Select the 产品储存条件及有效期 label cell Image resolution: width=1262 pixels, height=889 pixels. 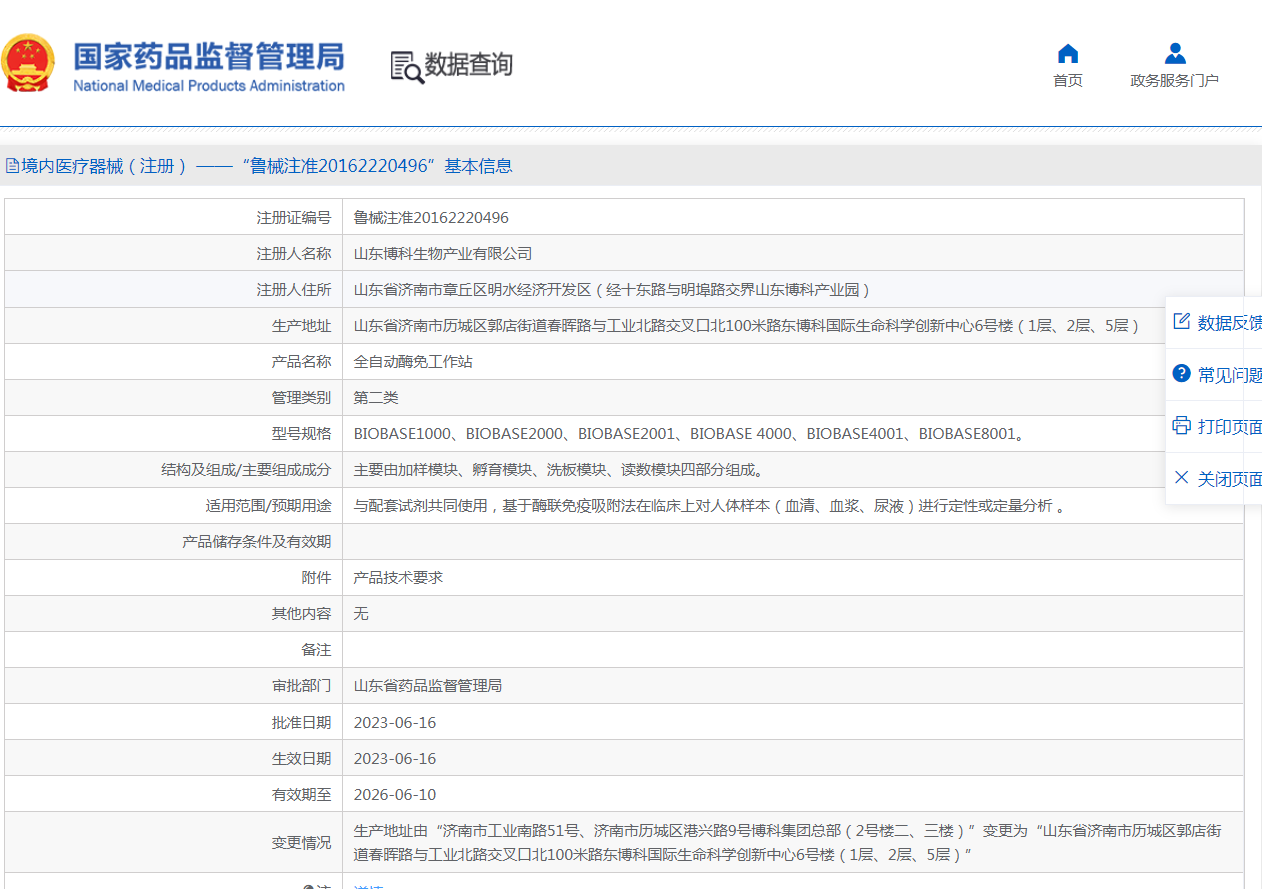pyautogui.click(x=173, y=541)
